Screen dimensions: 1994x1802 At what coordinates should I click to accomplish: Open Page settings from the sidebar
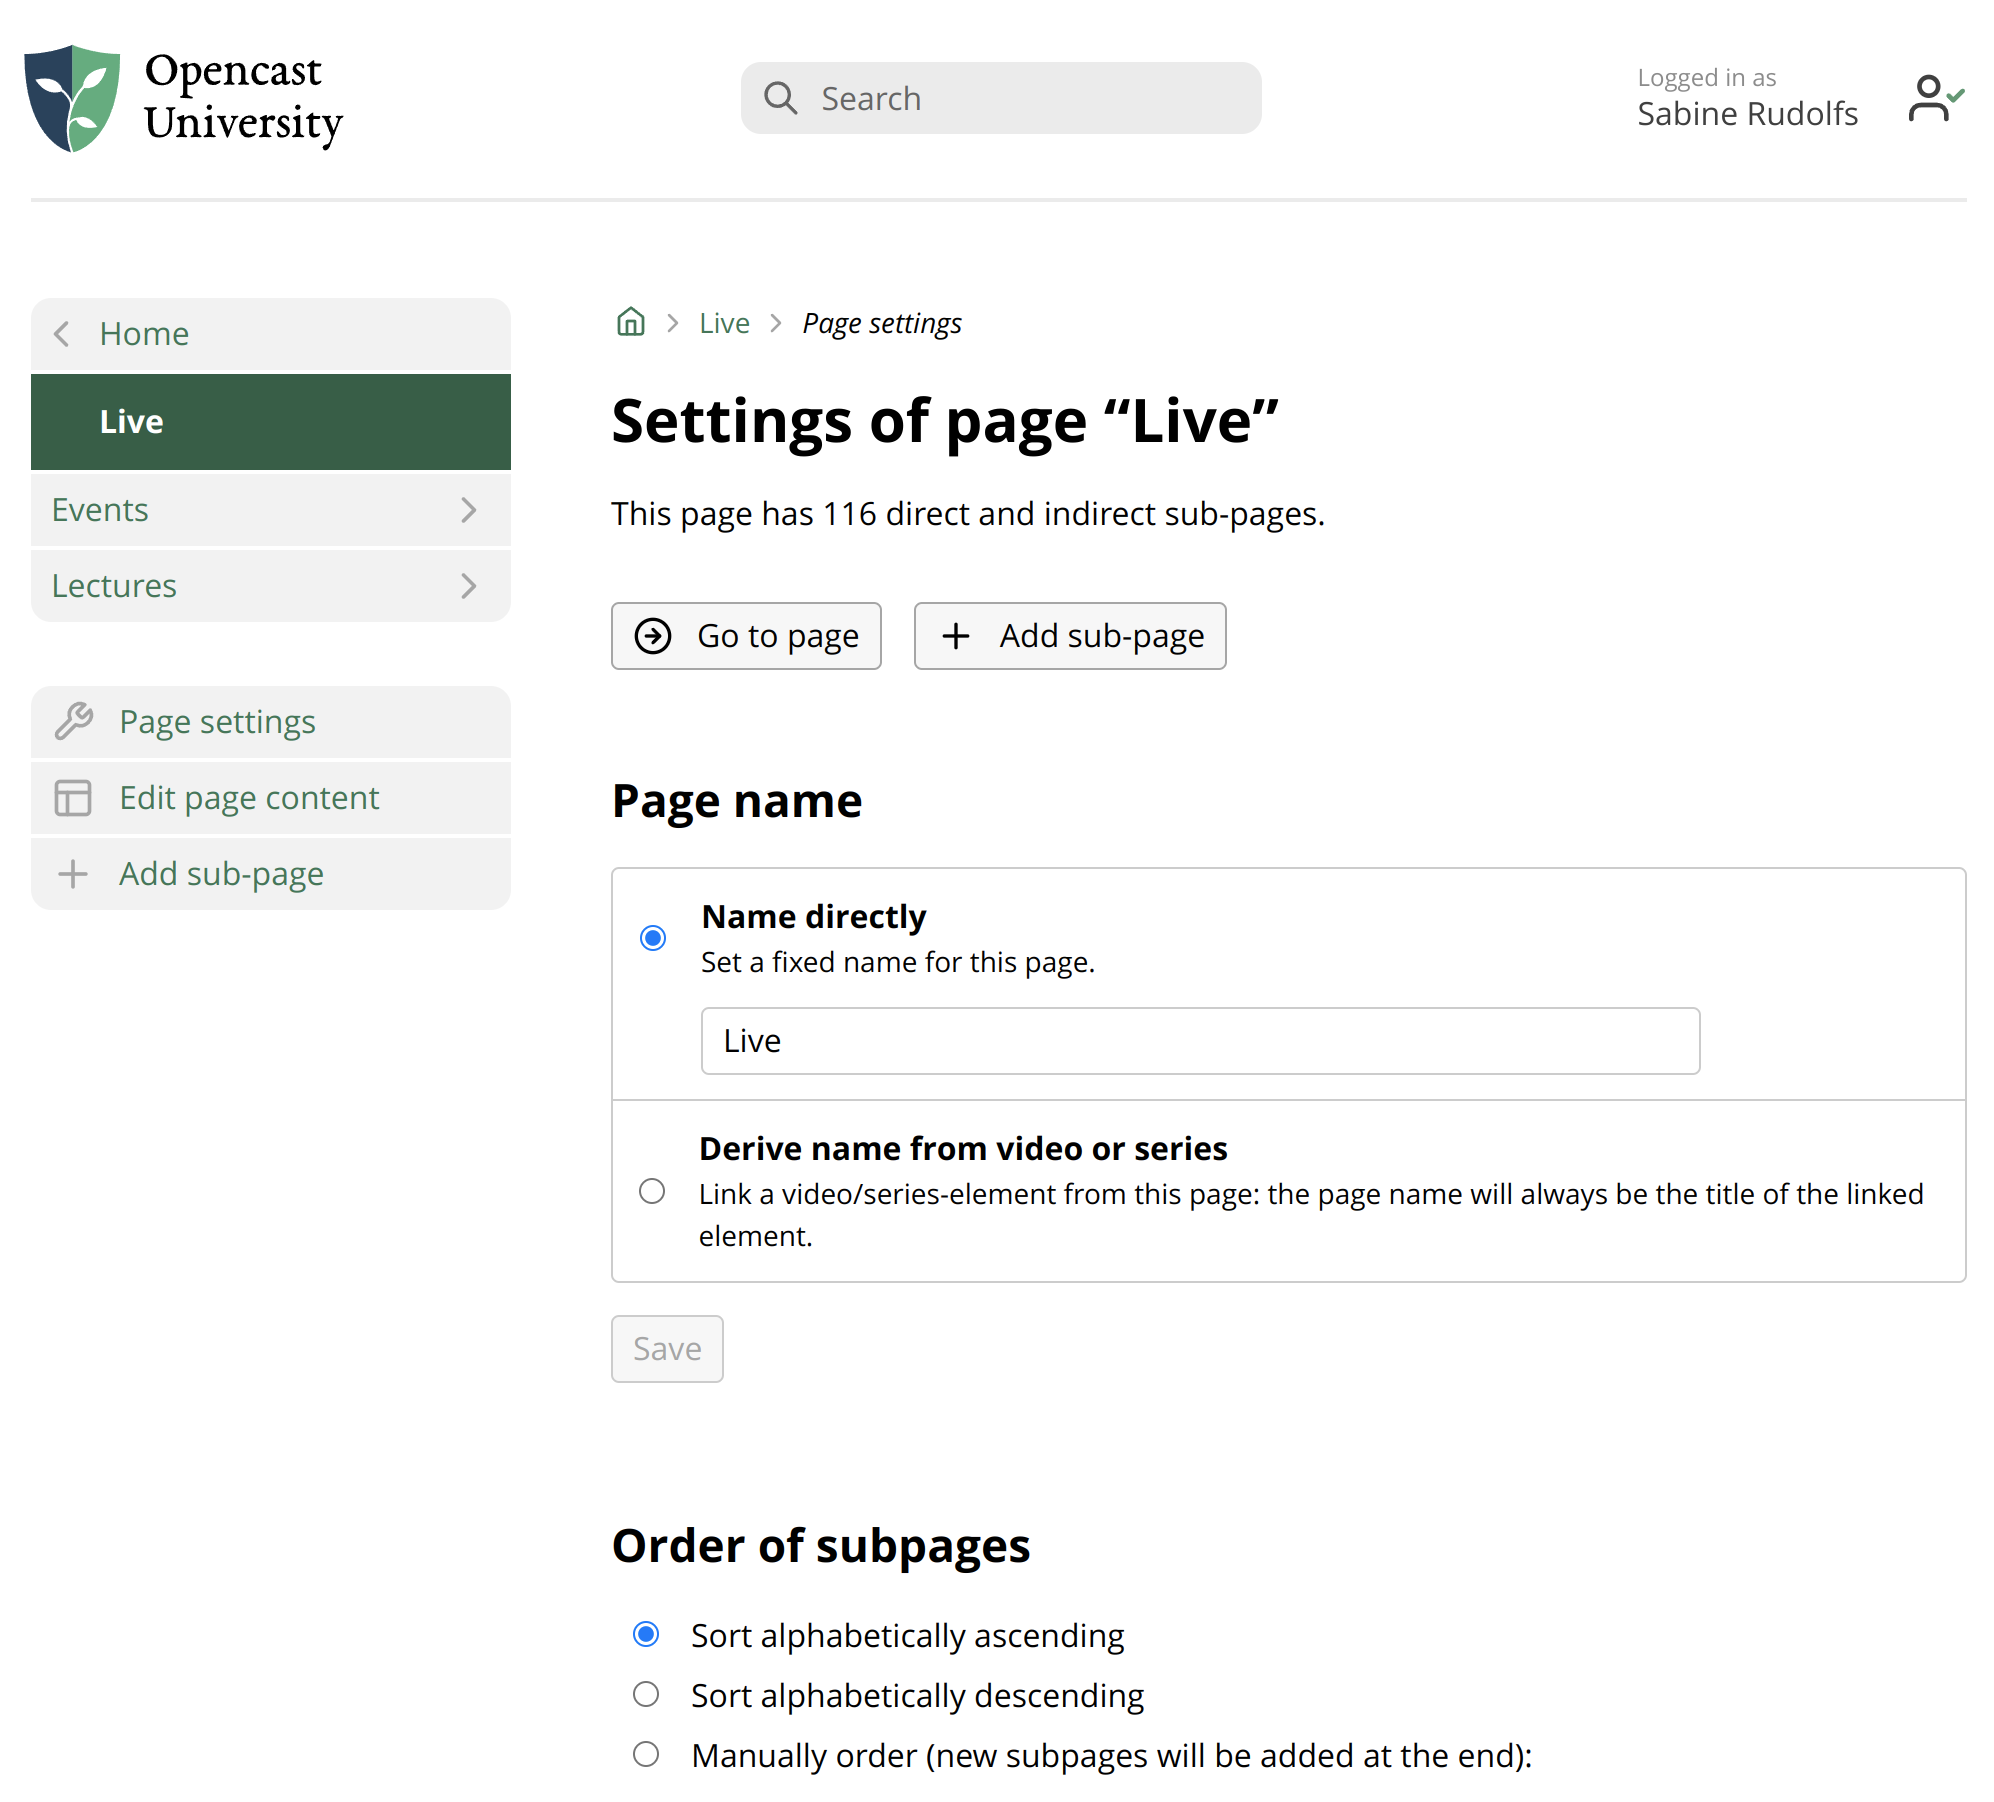[x=217, y=721]
